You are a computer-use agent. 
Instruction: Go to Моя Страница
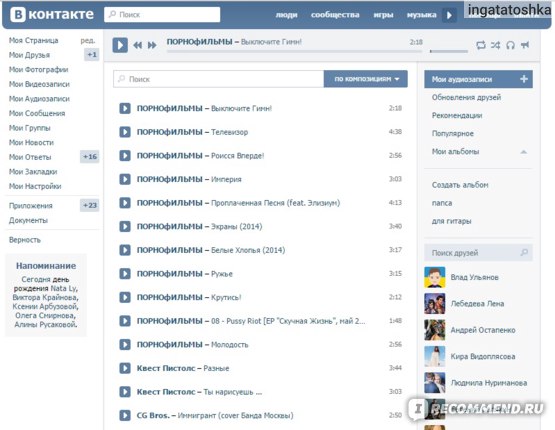[x=34, y=40]
